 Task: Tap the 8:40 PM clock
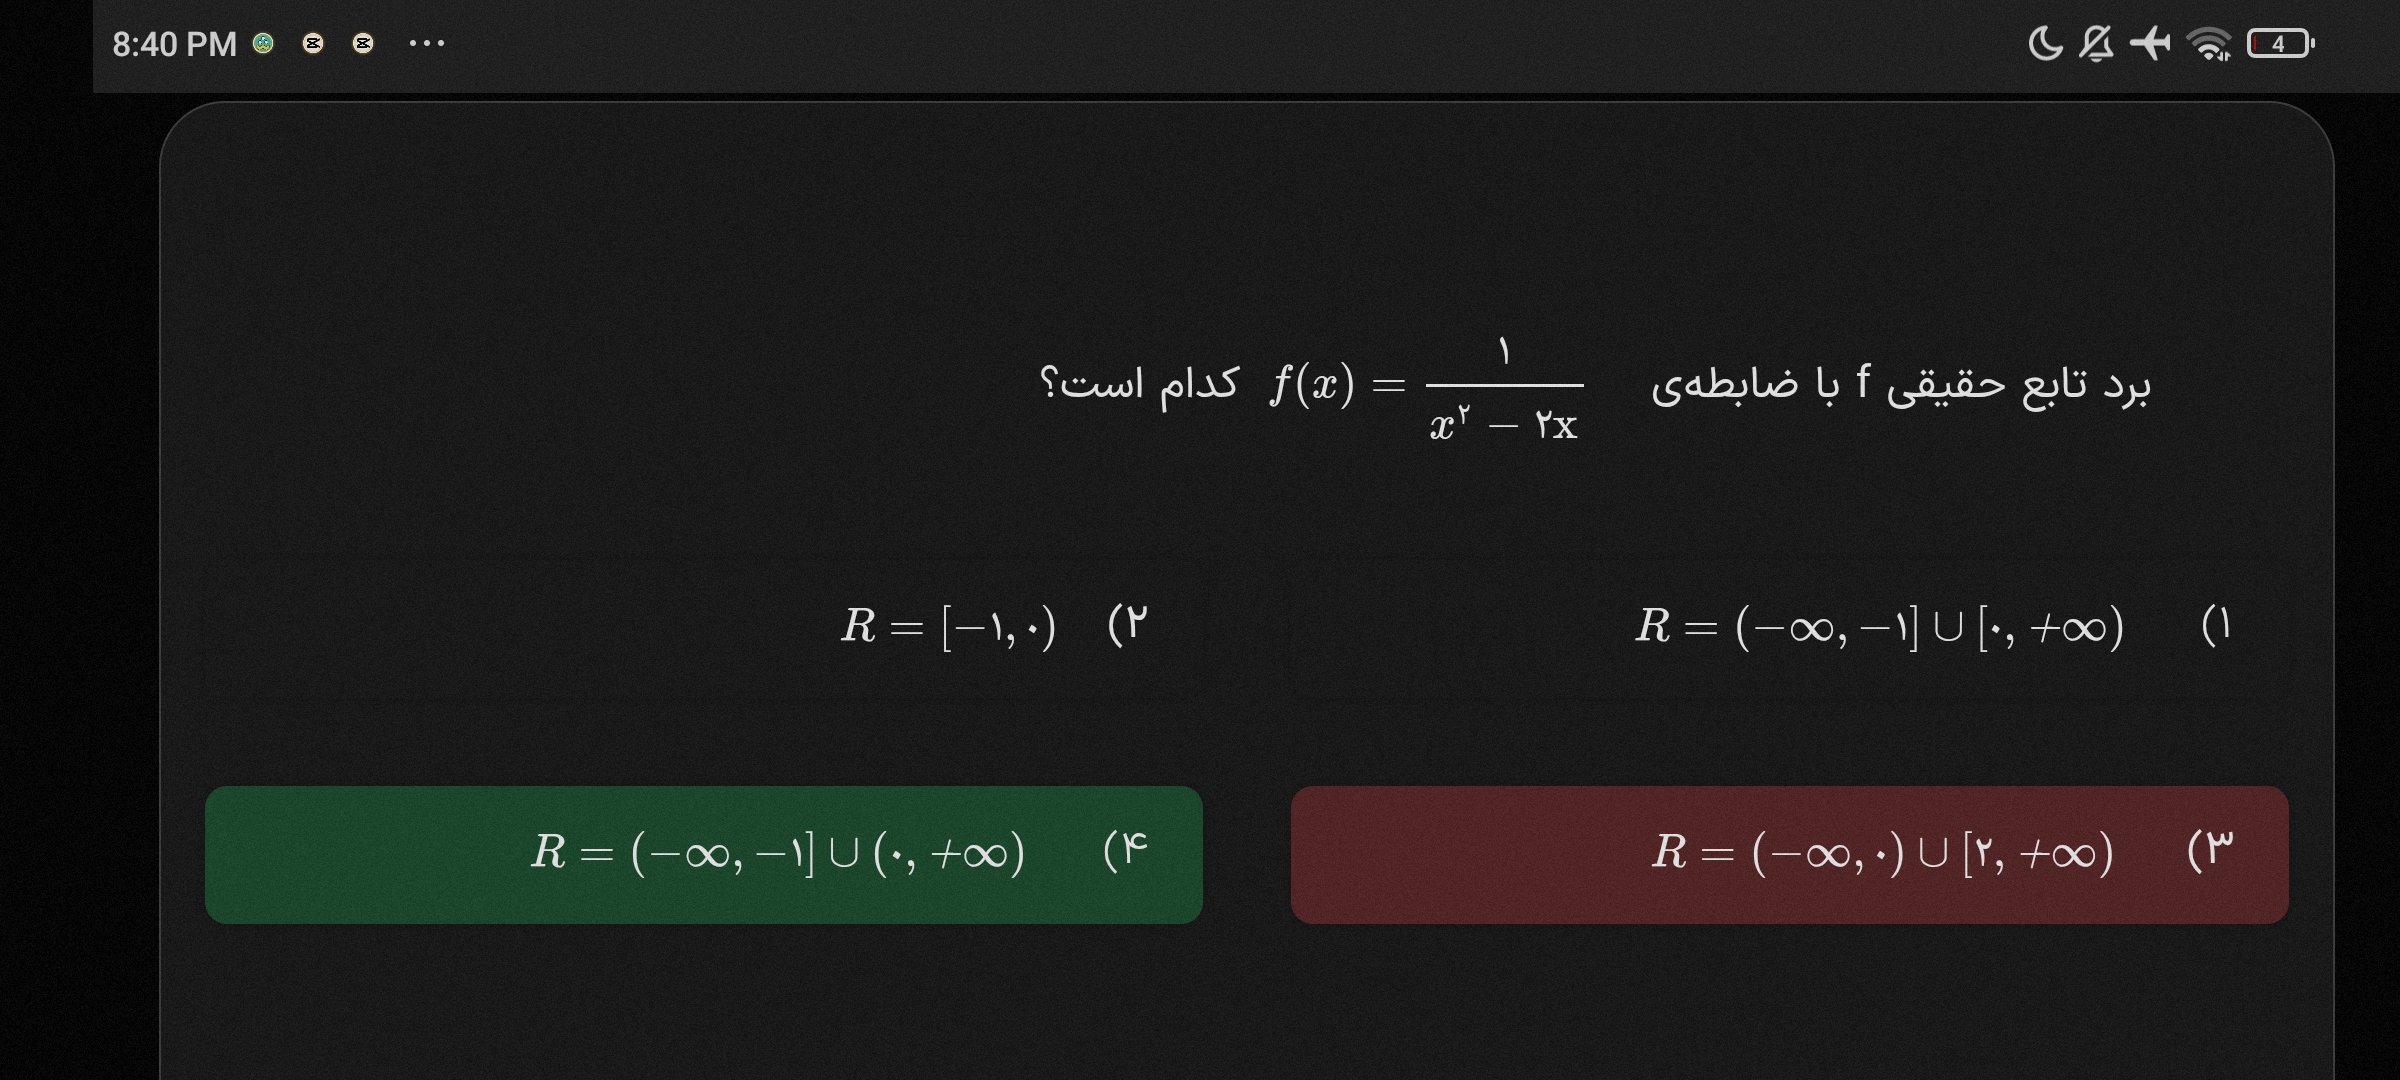point(174,44)
